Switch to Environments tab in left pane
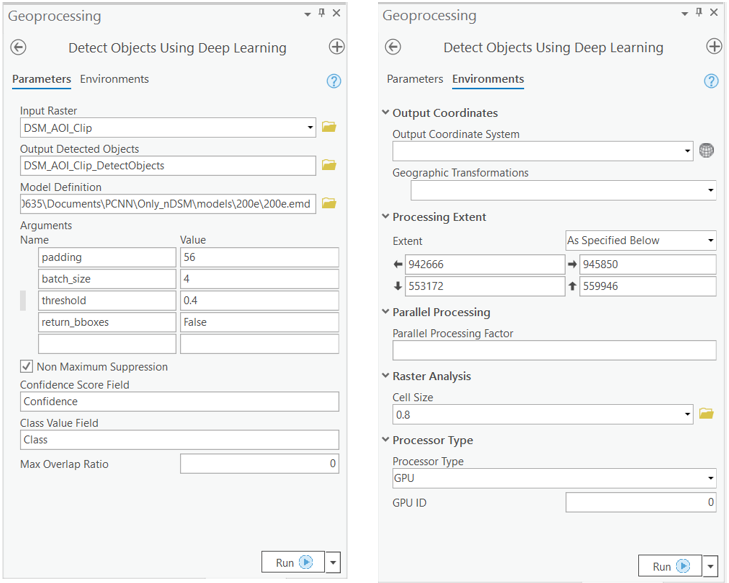Screen dimensions: 729x583 114,79
